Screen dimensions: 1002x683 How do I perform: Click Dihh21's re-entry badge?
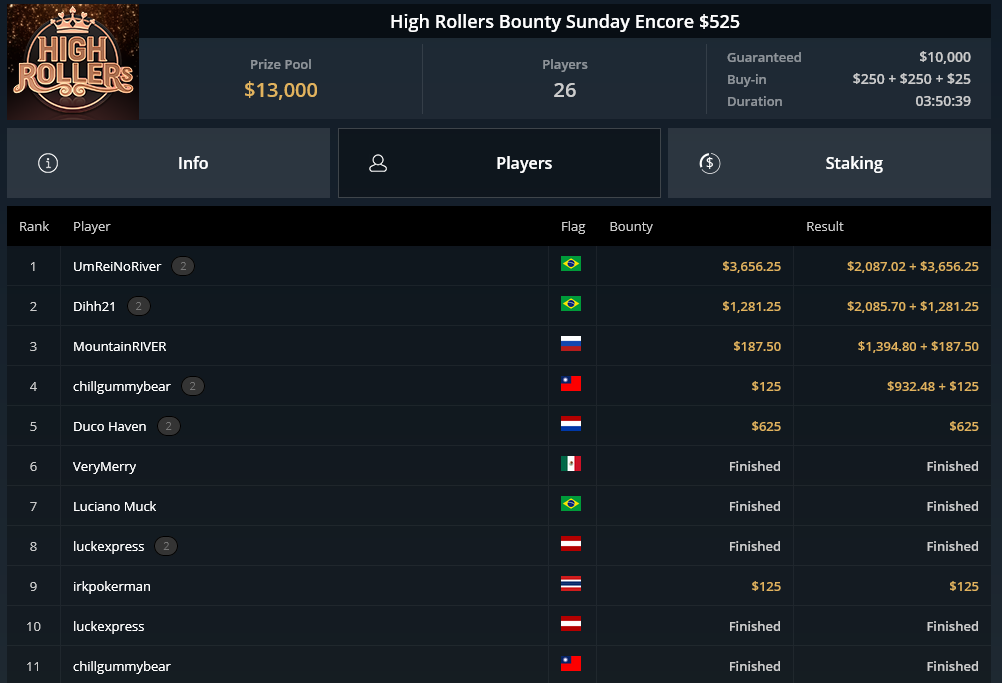tap(139, 307)
